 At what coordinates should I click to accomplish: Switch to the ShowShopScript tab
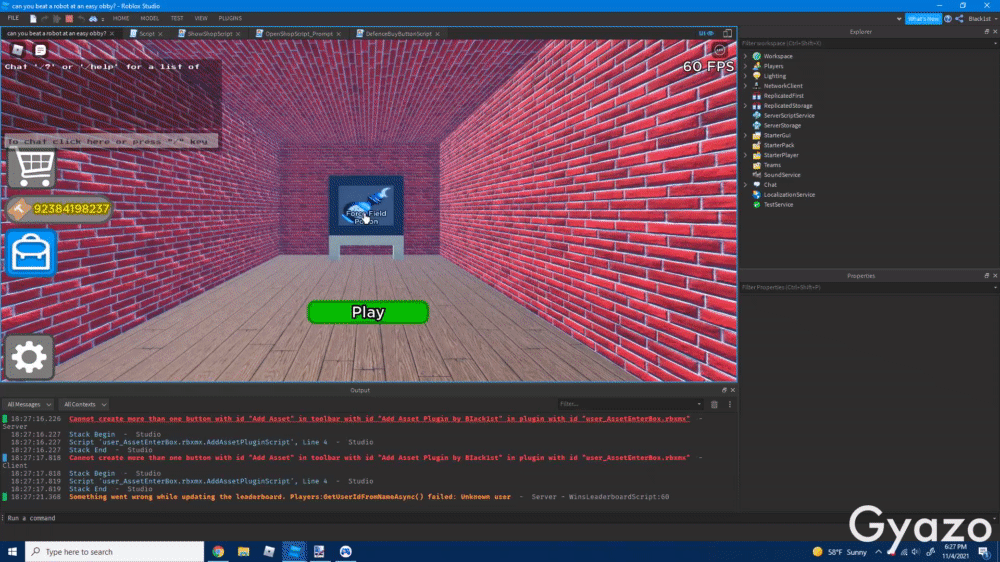tap(209, 33)
